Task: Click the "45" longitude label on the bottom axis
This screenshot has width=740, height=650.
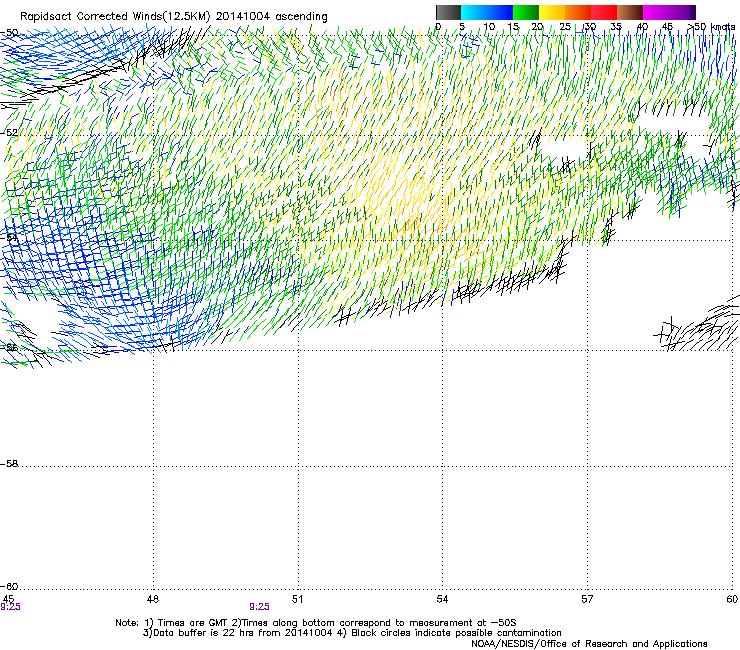Action: tap(8, 599)
